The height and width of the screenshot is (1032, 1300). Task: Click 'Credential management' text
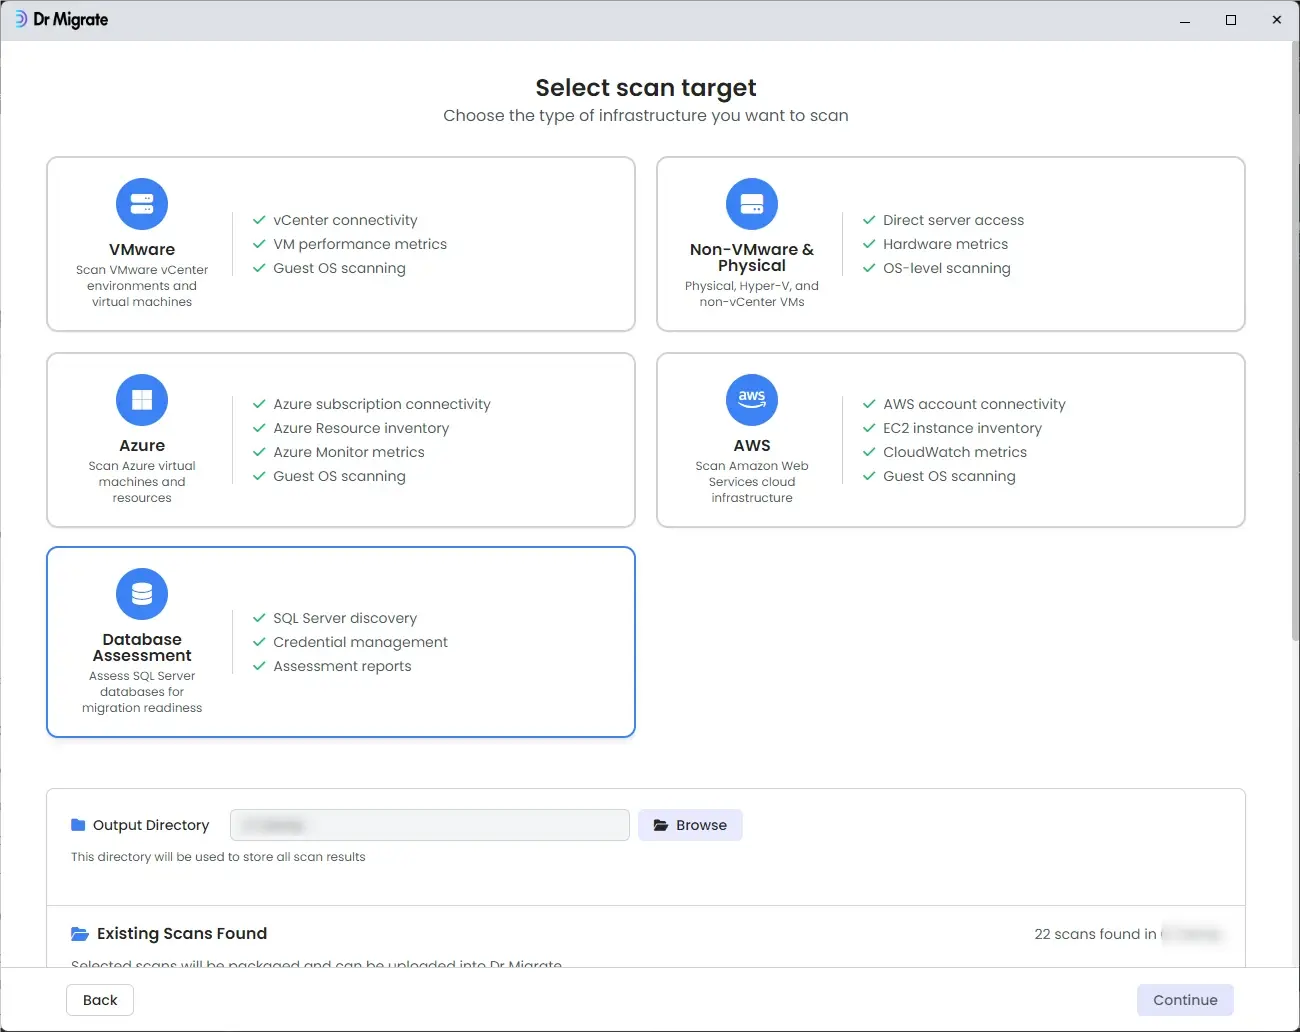click(x=360, y=642)
